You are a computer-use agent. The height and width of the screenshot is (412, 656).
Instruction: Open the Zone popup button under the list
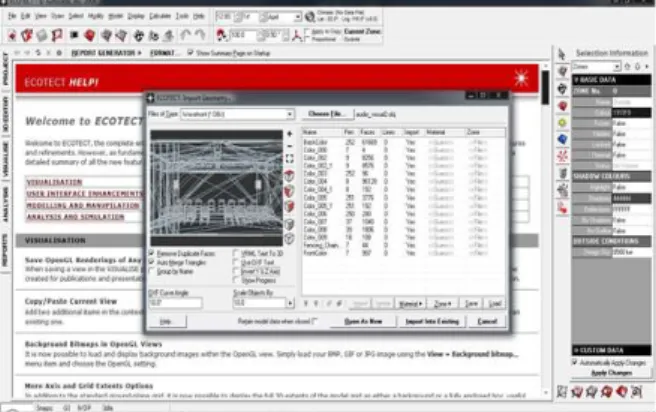coord(443,304)
